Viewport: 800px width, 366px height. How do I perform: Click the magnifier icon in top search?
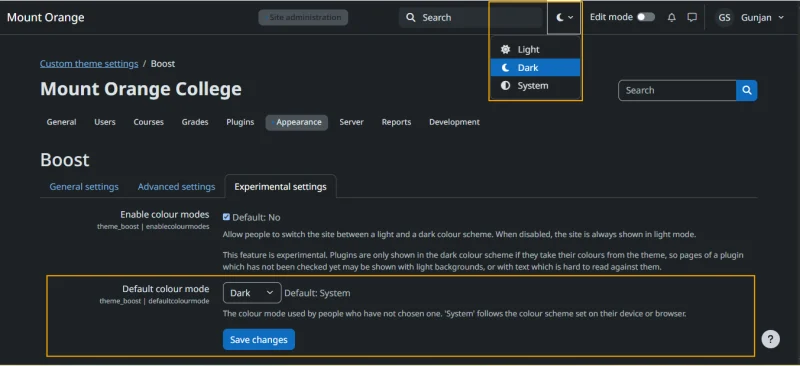[411, 17]
